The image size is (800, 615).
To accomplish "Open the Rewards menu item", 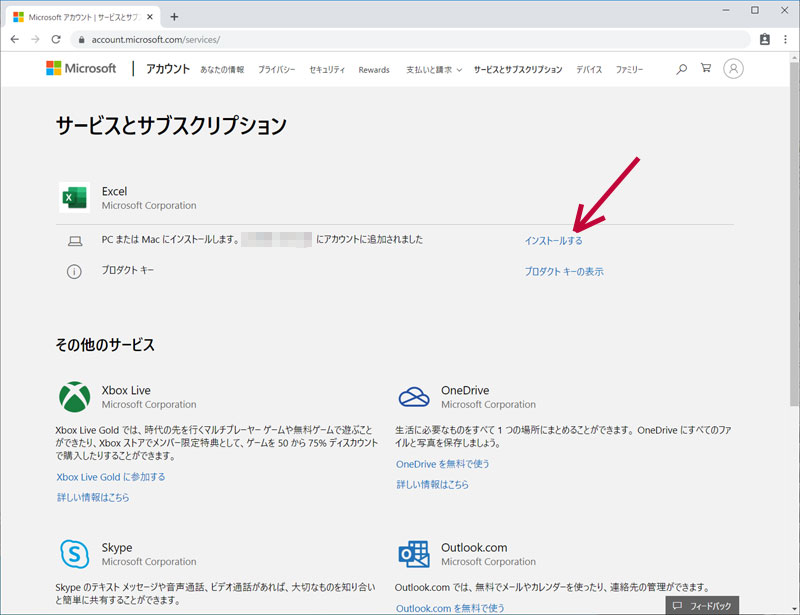I will pyautogui.click(x=374, y=70).
